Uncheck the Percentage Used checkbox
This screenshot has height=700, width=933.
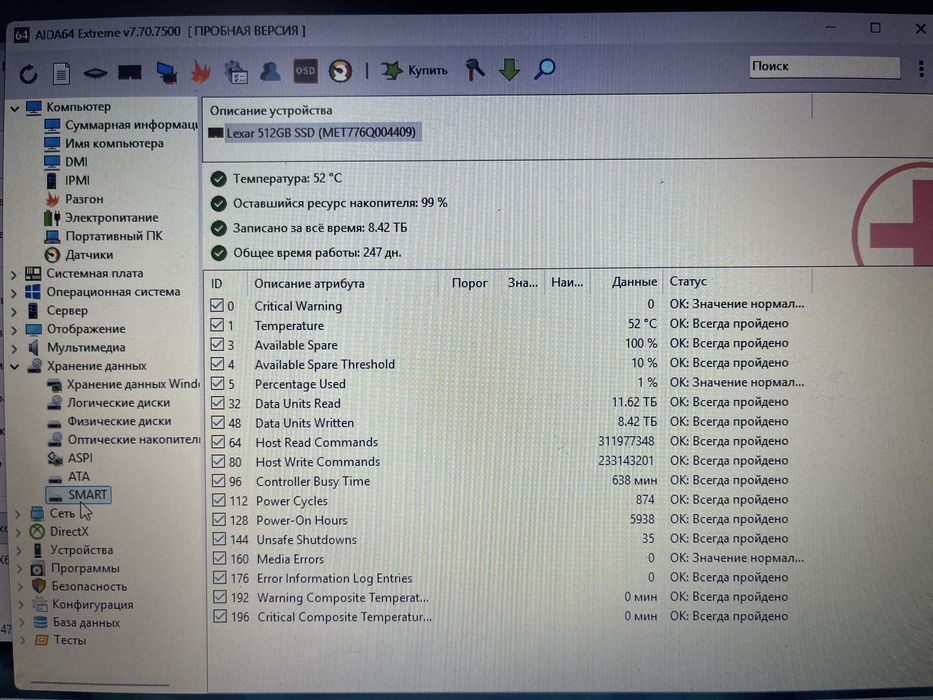point(218,383)
